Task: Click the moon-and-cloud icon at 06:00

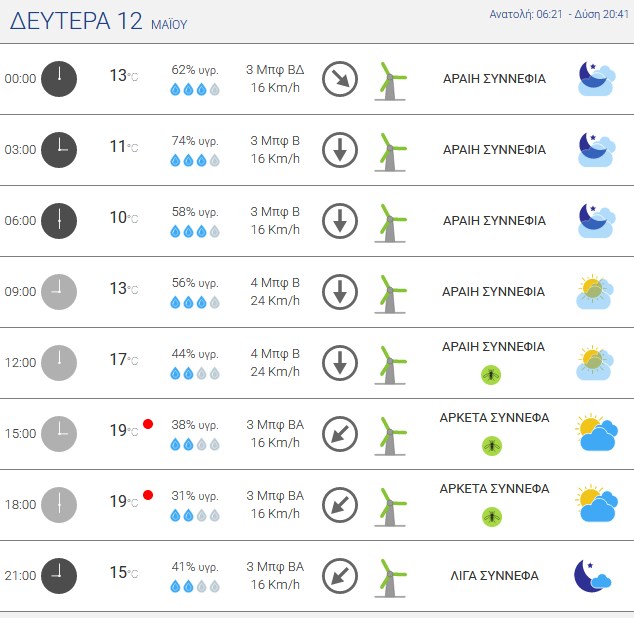Action: click(596, 220)
